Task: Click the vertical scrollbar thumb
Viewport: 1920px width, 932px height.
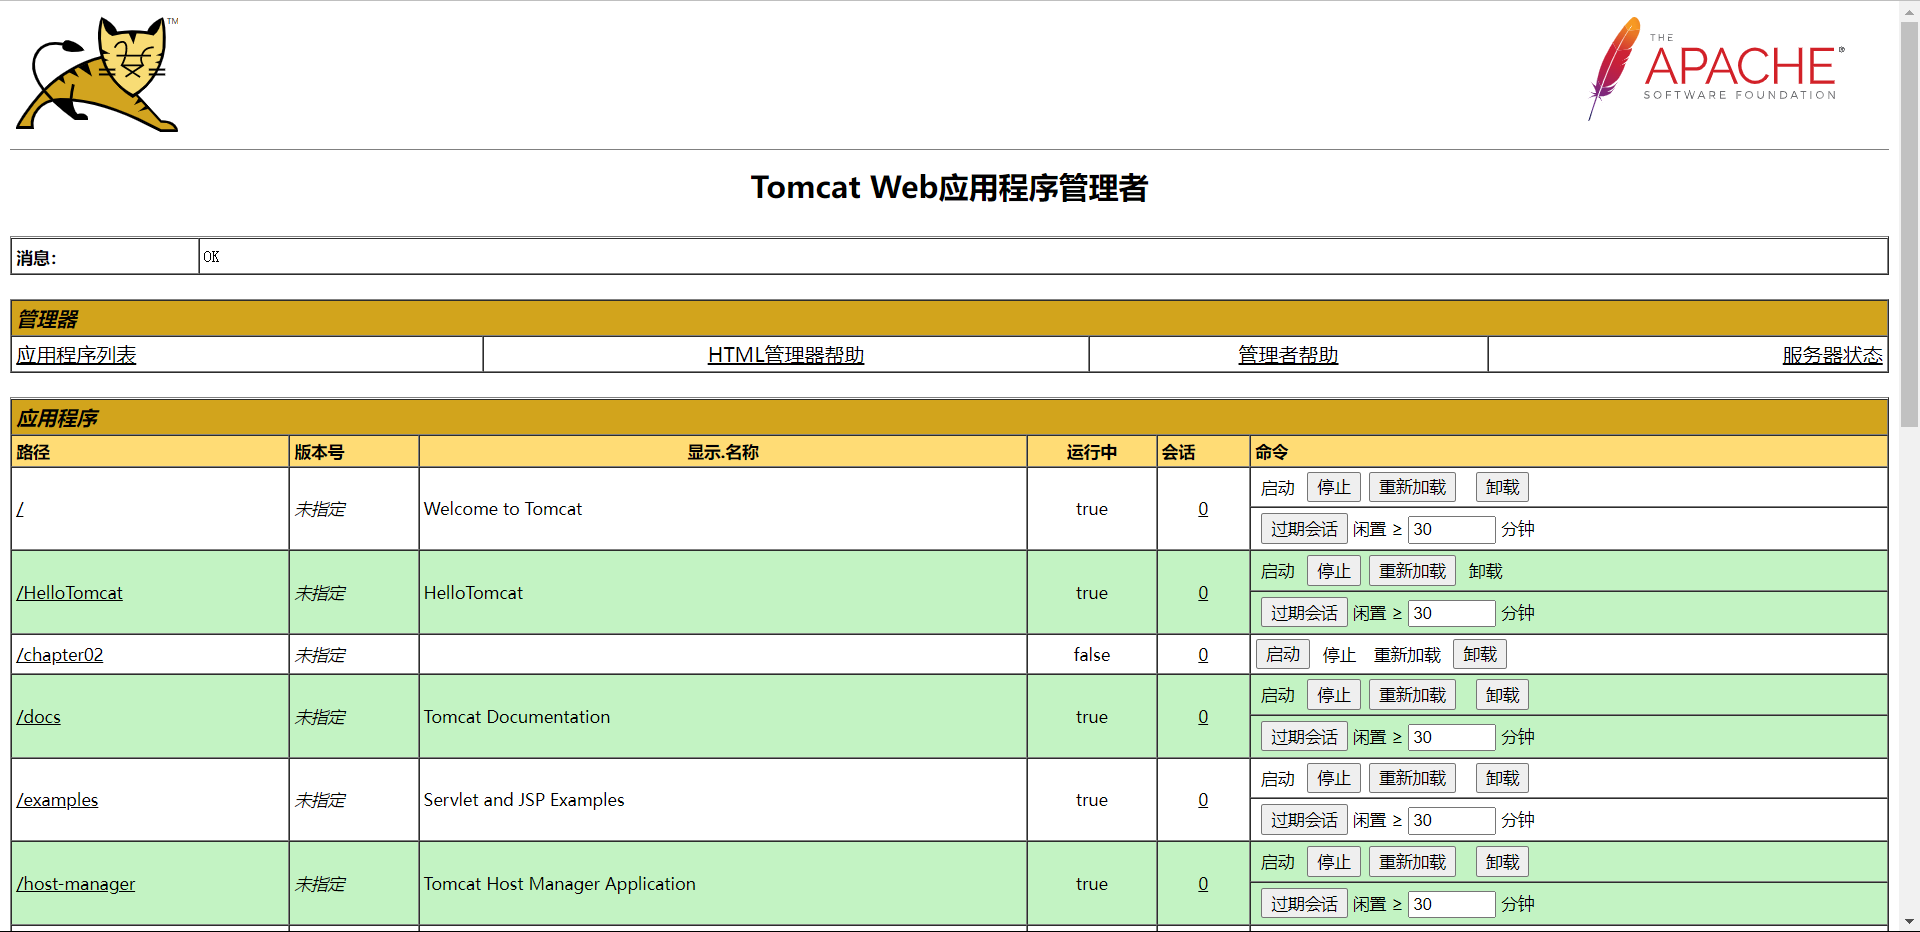Action: coord(1909,224)
